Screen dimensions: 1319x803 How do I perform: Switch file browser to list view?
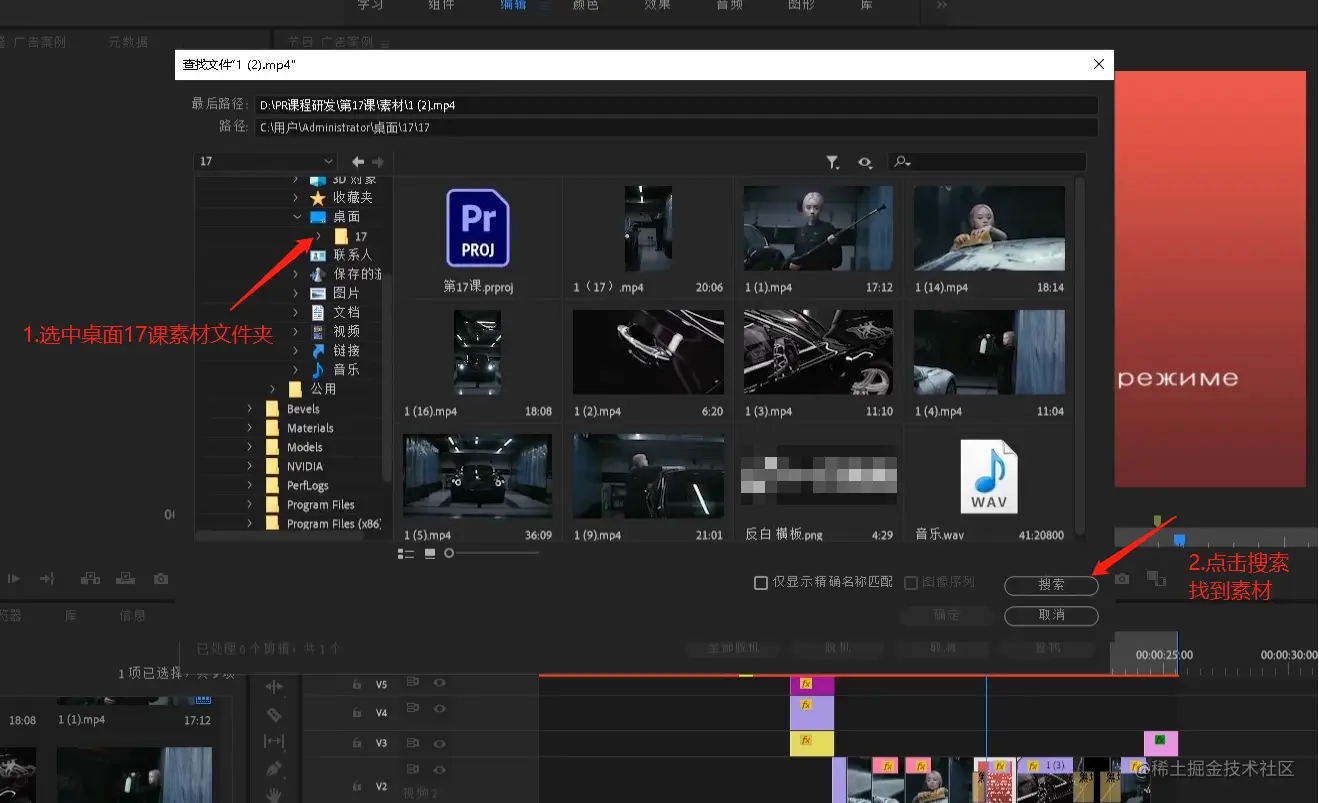click(x=405, y=553)
